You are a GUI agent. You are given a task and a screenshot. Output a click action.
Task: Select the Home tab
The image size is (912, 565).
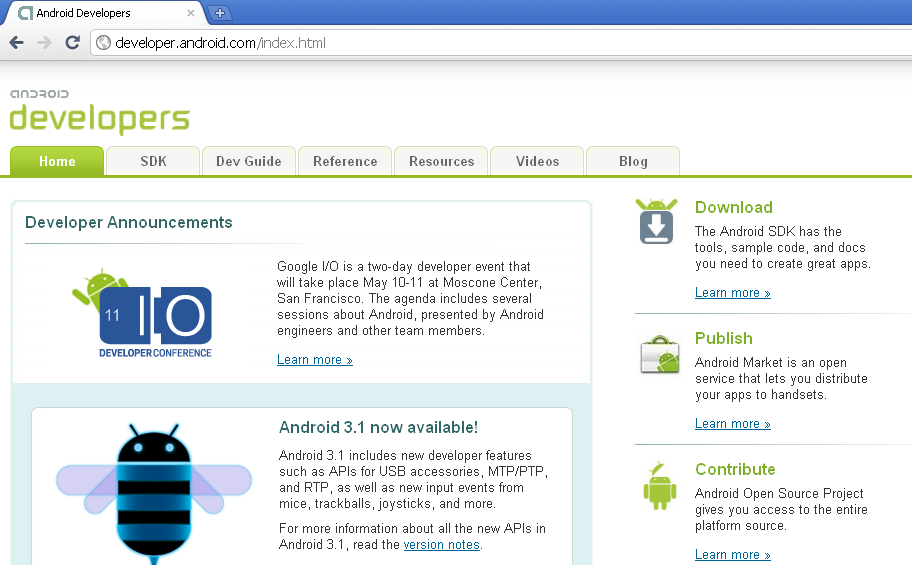click(x=57, y=161)
